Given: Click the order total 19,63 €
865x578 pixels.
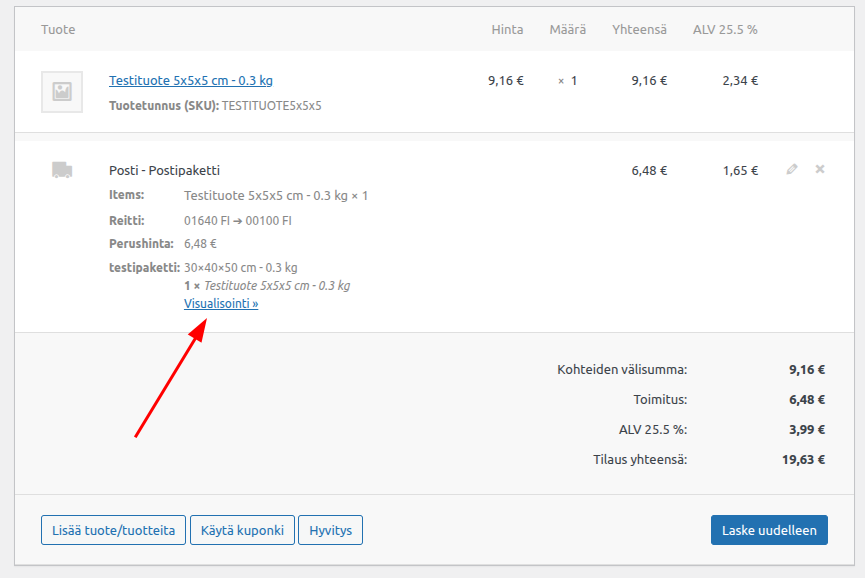Looking at the screenshot, I should click(806, 461).
